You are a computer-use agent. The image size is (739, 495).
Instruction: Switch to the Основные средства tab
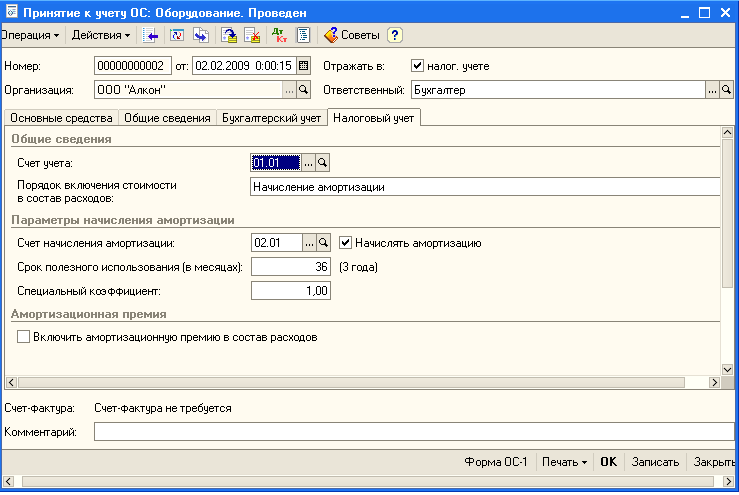pyautogui.click(x=60, y=118)
